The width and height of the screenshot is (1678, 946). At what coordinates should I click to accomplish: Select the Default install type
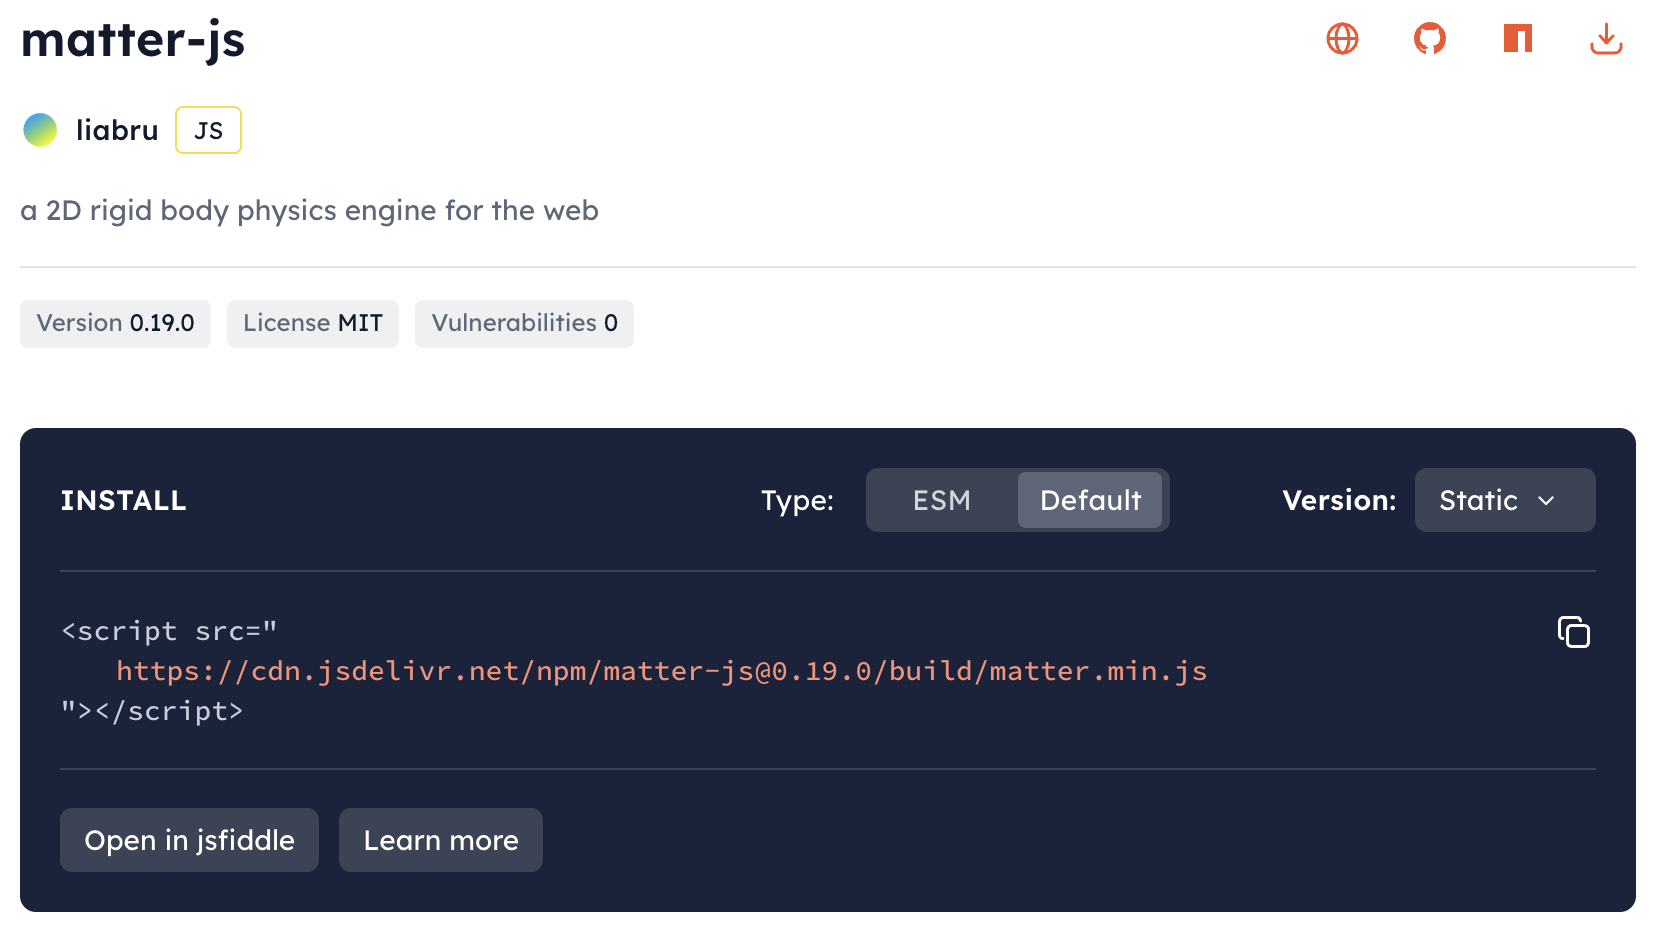pos(1090,500)
